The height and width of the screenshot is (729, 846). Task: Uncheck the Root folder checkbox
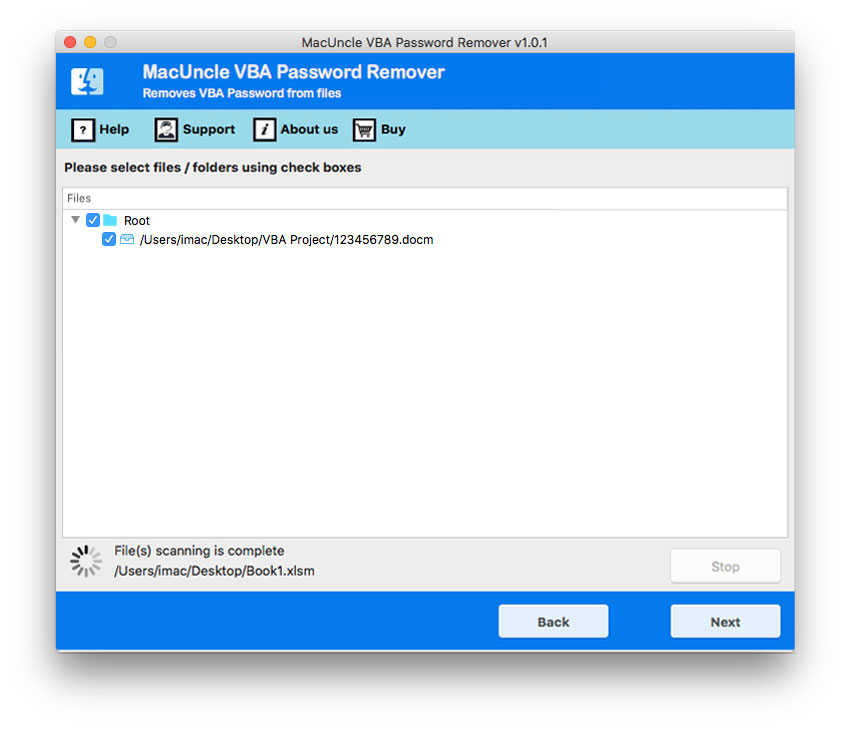(x=93, y=220)
